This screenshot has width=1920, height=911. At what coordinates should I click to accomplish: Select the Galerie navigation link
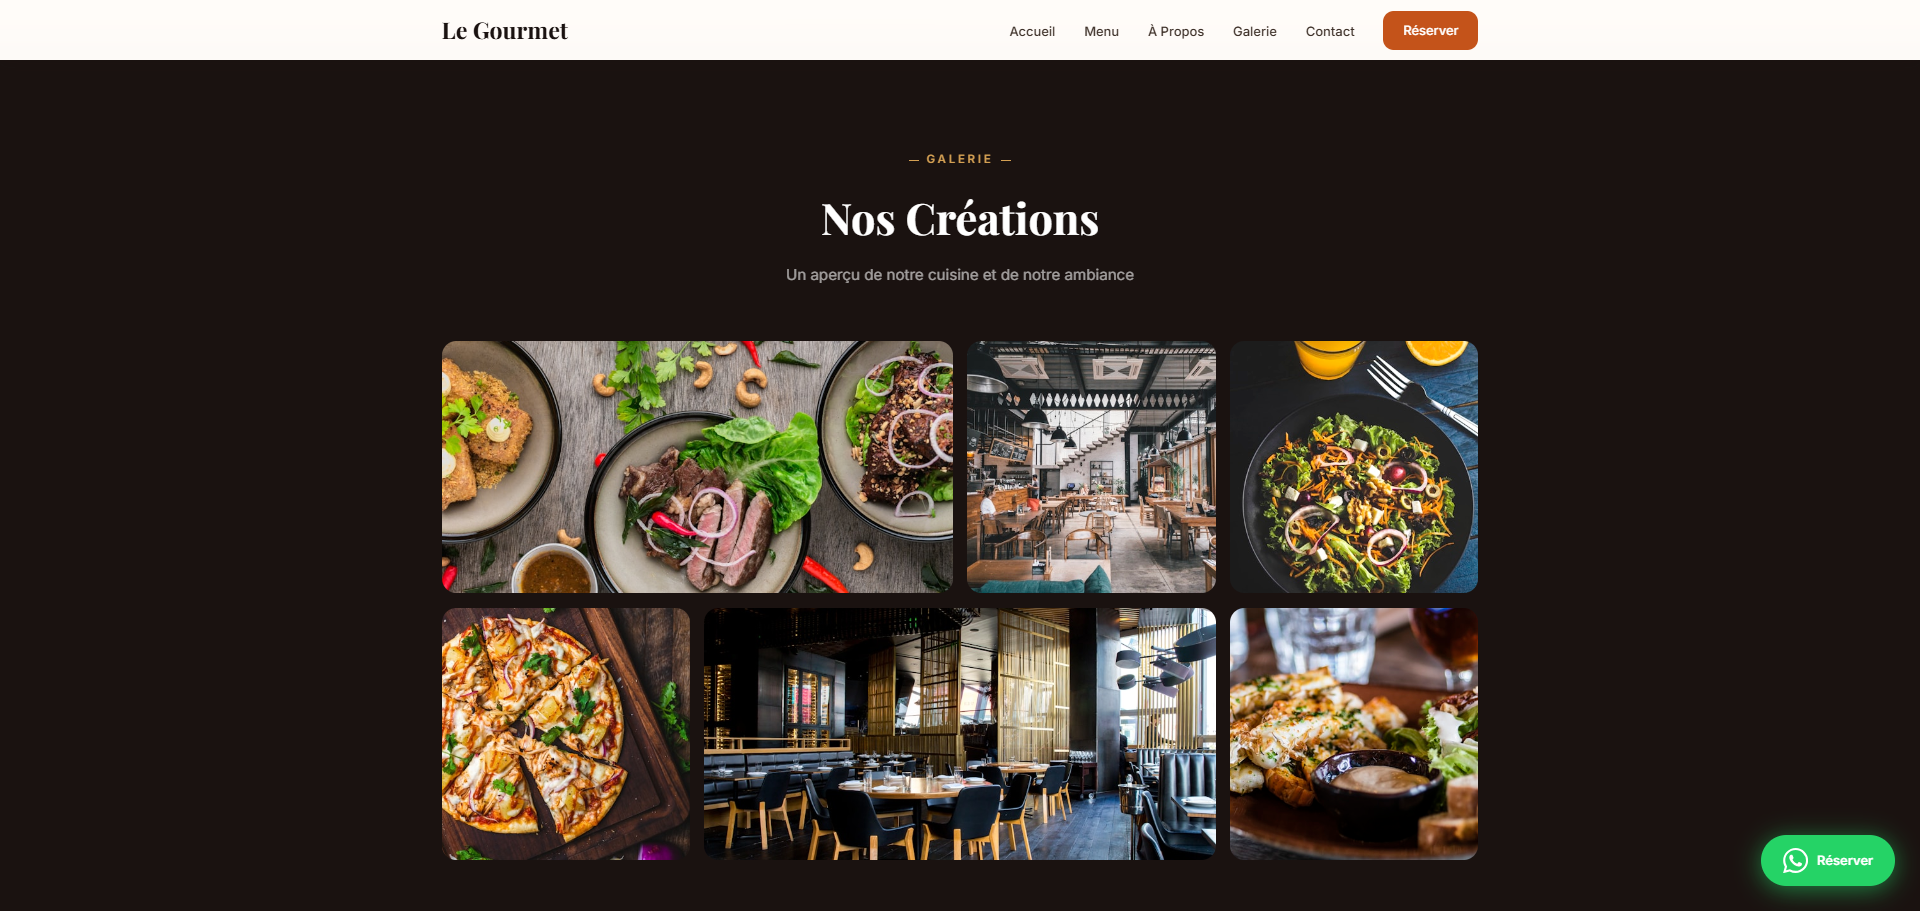[x=1255, y=31]
